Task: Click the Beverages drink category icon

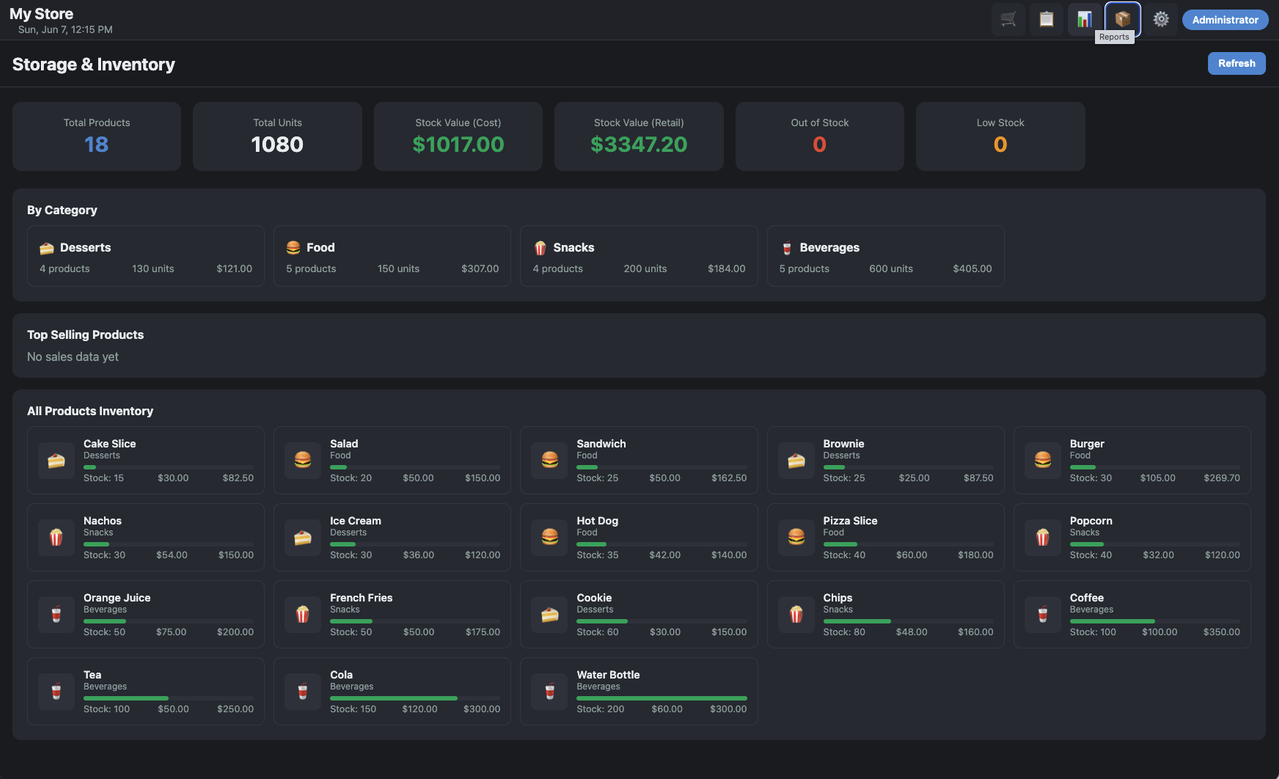Action: click(x=787, y=248)
